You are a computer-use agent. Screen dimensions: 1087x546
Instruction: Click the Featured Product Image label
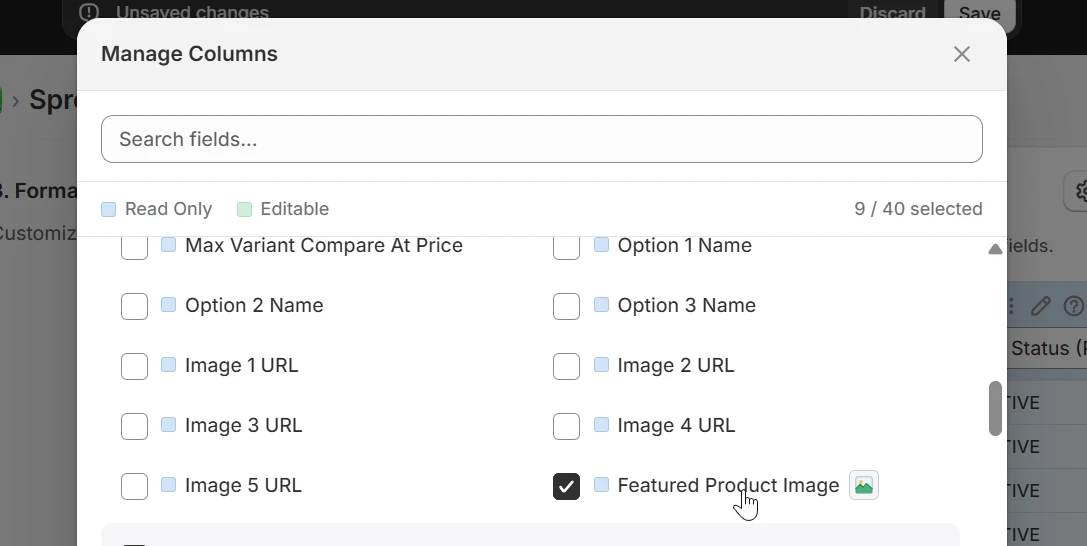(728, 486)
